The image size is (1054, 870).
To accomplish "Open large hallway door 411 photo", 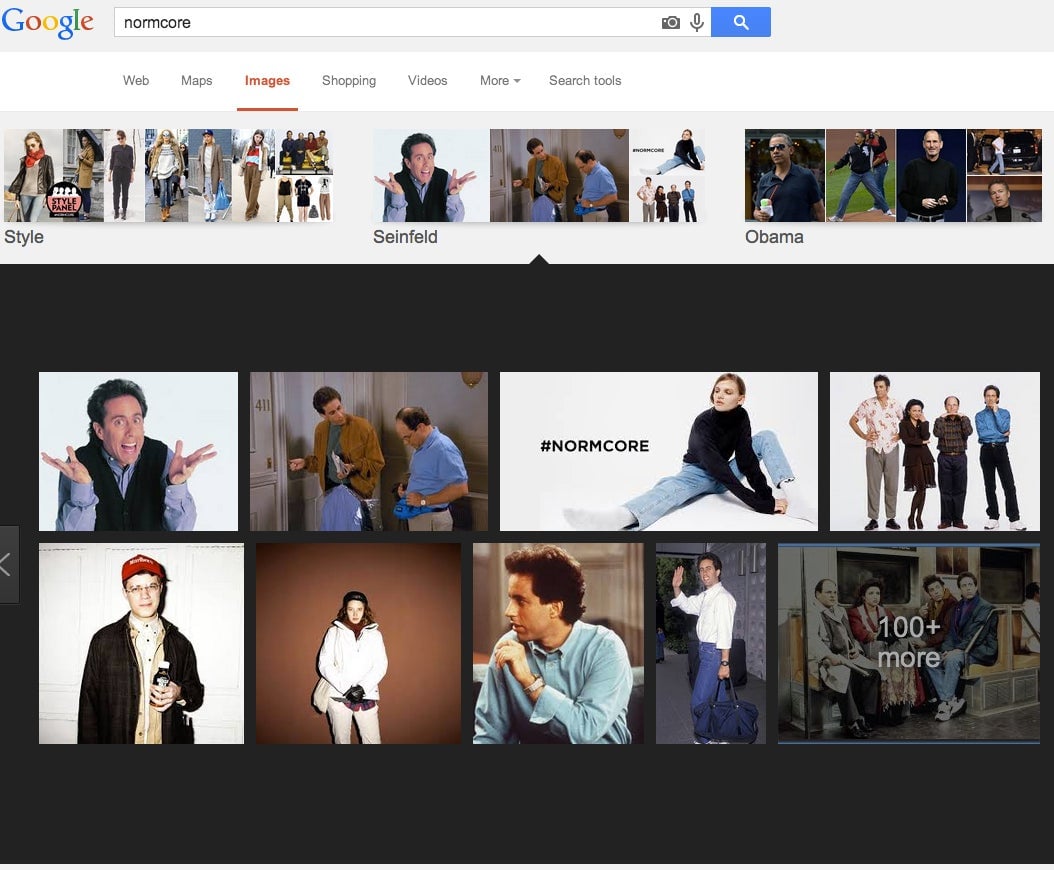I will (x=369, y=451).
